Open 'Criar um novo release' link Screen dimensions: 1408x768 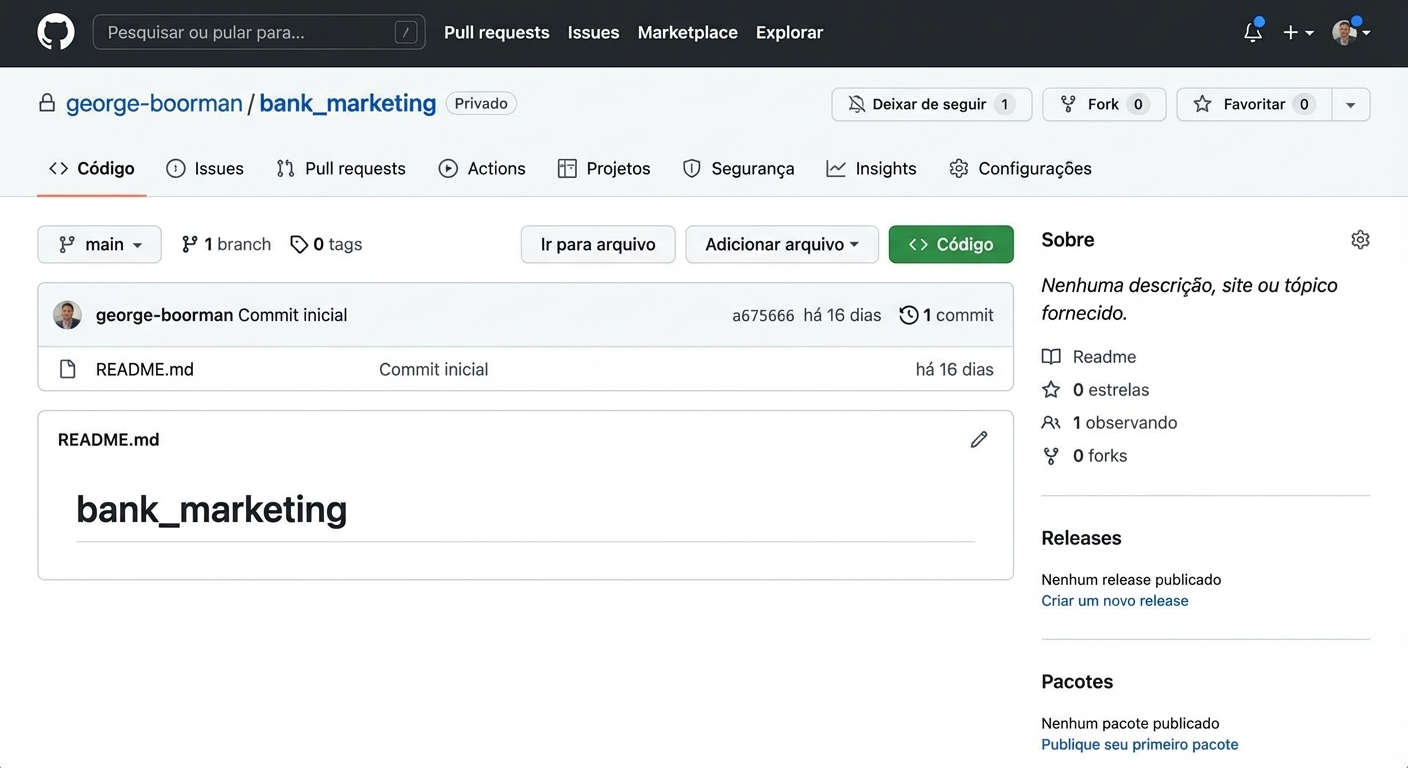(x=1114, y=600)
